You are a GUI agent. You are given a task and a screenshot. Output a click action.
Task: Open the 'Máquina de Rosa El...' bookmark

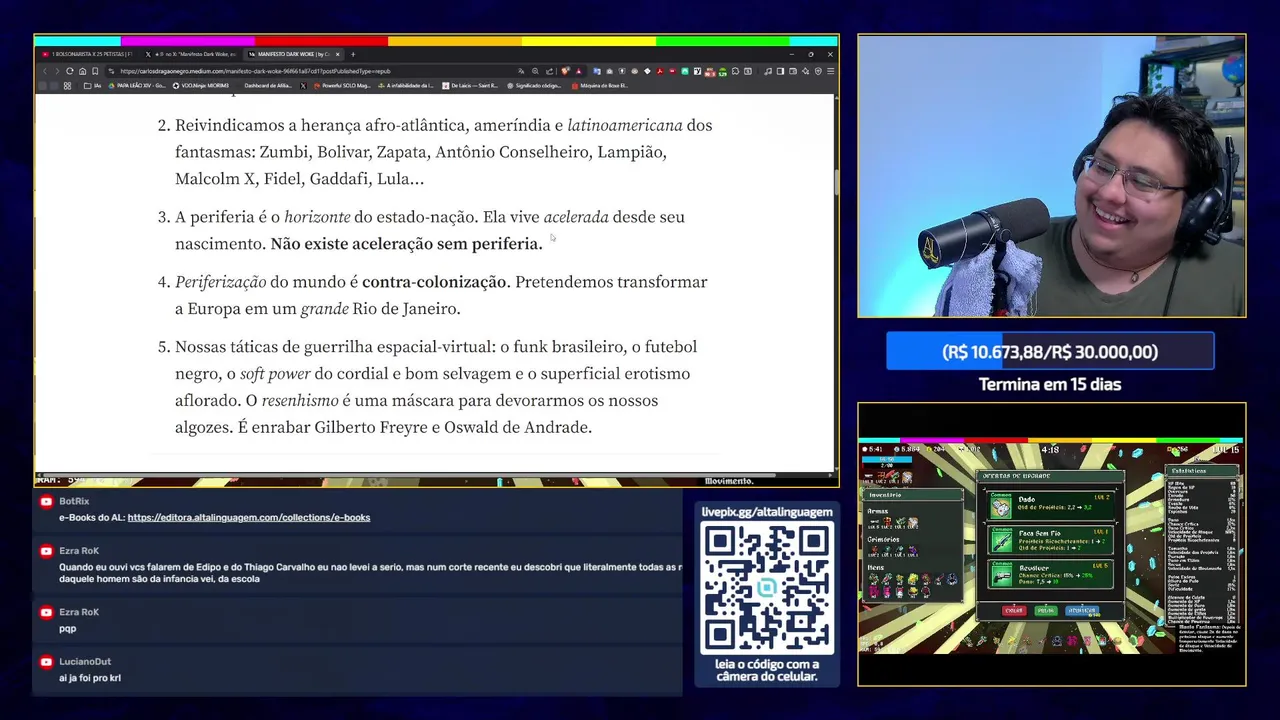tap(599, 86)
